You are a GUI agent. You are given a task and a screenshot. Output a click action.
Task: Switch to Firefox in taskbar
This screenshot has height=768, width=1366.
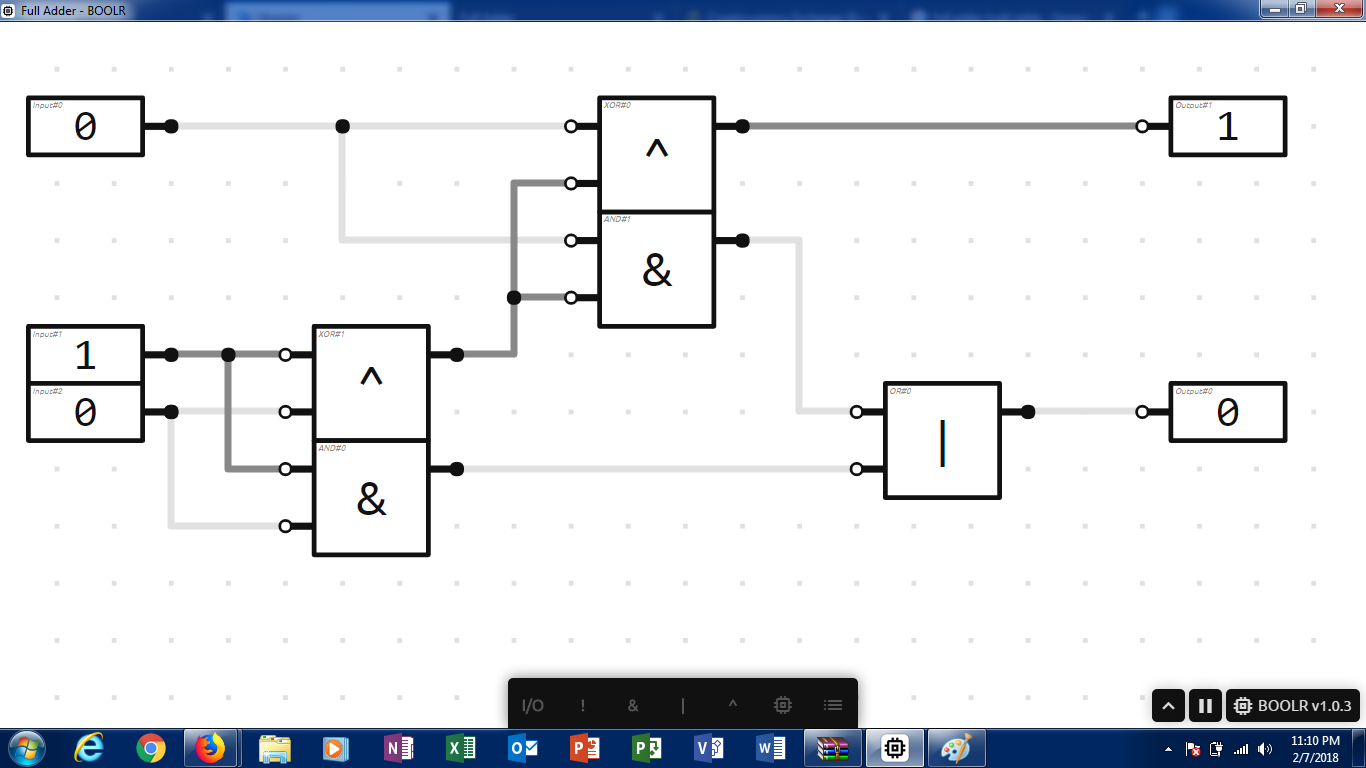tap(211, 747)
